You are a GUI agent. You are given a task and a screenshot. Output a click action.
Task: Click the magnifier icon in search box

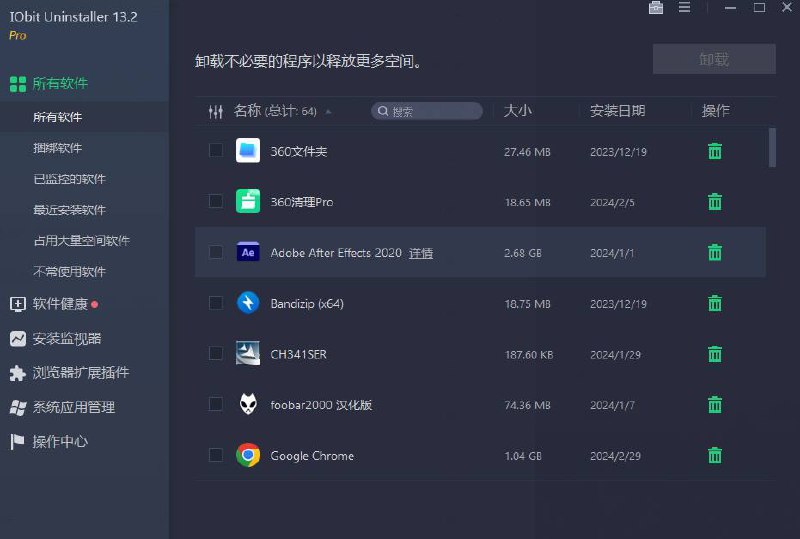click(383, 111)
